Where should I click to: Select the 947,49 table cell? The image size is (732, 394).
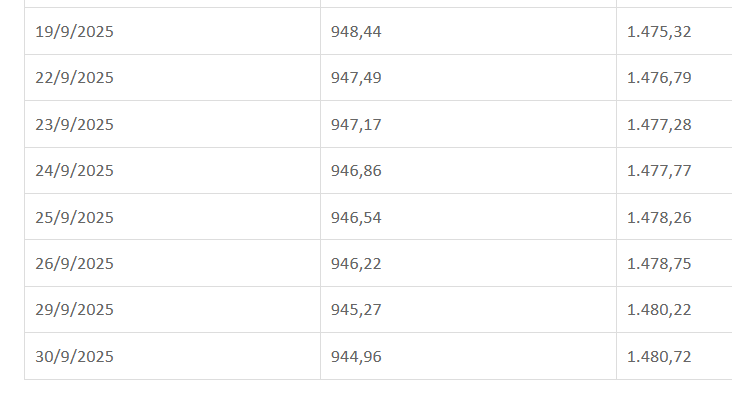pyautogui.click(x=468, y=77)
